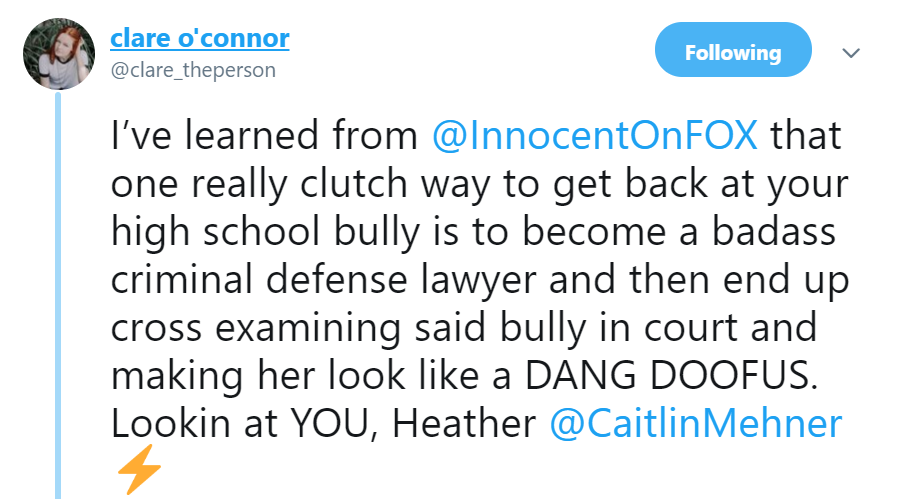Click the @clare_theperson handle
Image resolution: width=903 pixels, height=499 pixels.
(193, 71)
